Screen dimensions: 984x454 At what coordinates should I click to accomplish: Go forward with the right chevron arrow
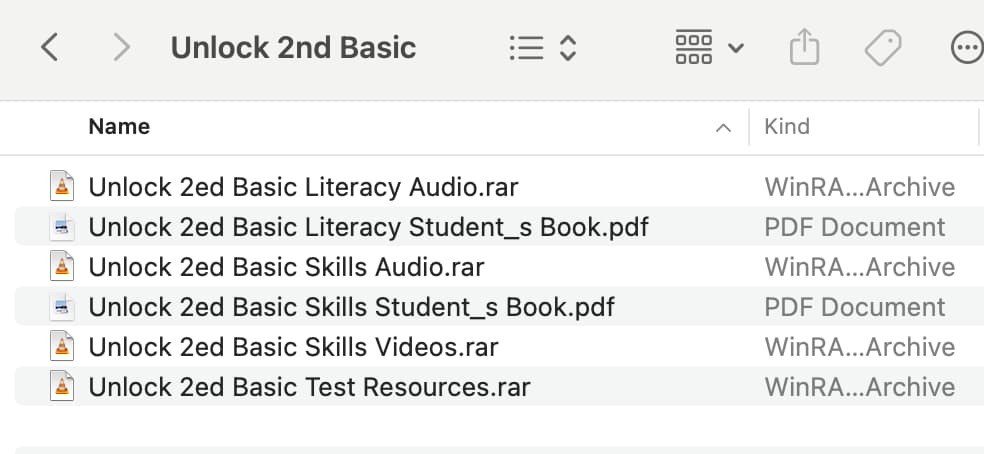pos(121,48)
